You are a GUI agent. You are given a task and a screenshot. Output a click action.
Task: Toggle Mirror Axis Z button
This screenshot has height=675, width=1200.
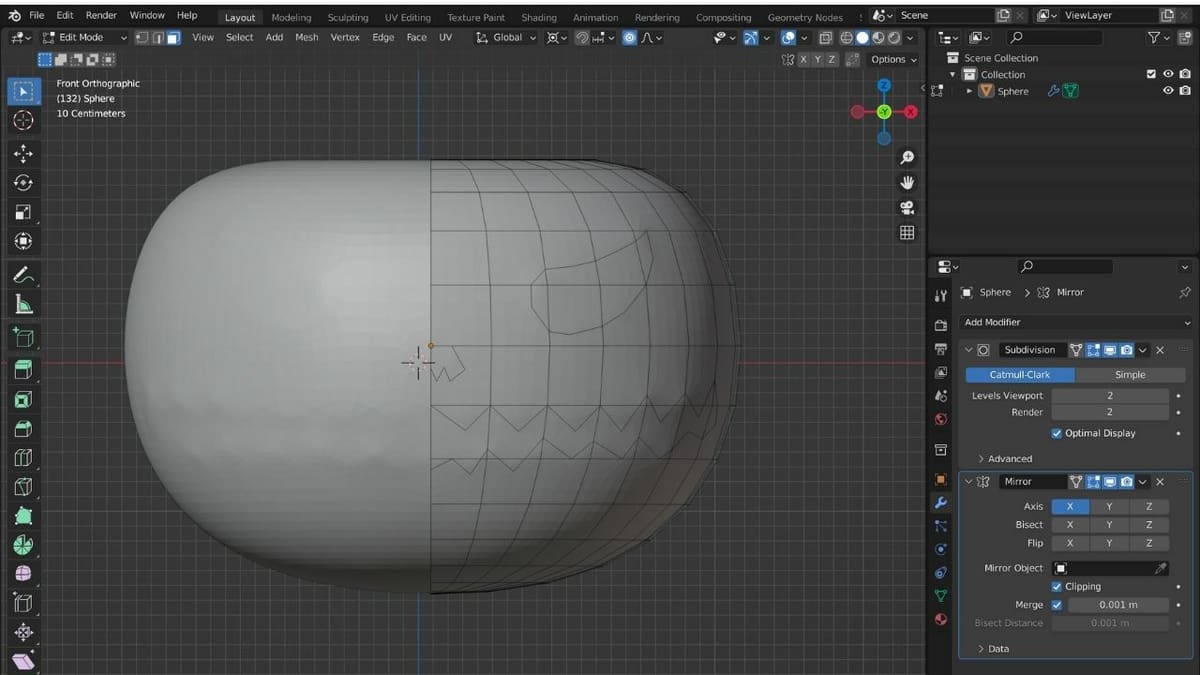[1149, 507]
